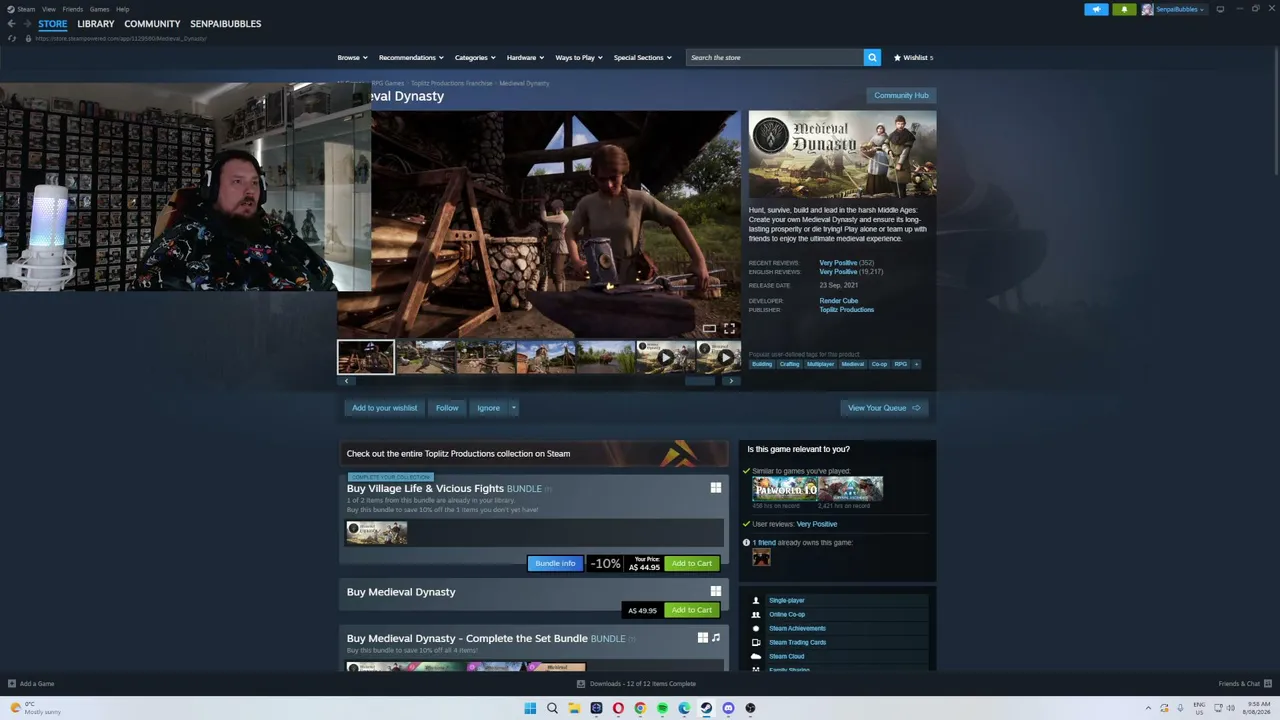Open Windows taskbar search
The height and width of the screenshot is (720, 1280).
[552, 708]
